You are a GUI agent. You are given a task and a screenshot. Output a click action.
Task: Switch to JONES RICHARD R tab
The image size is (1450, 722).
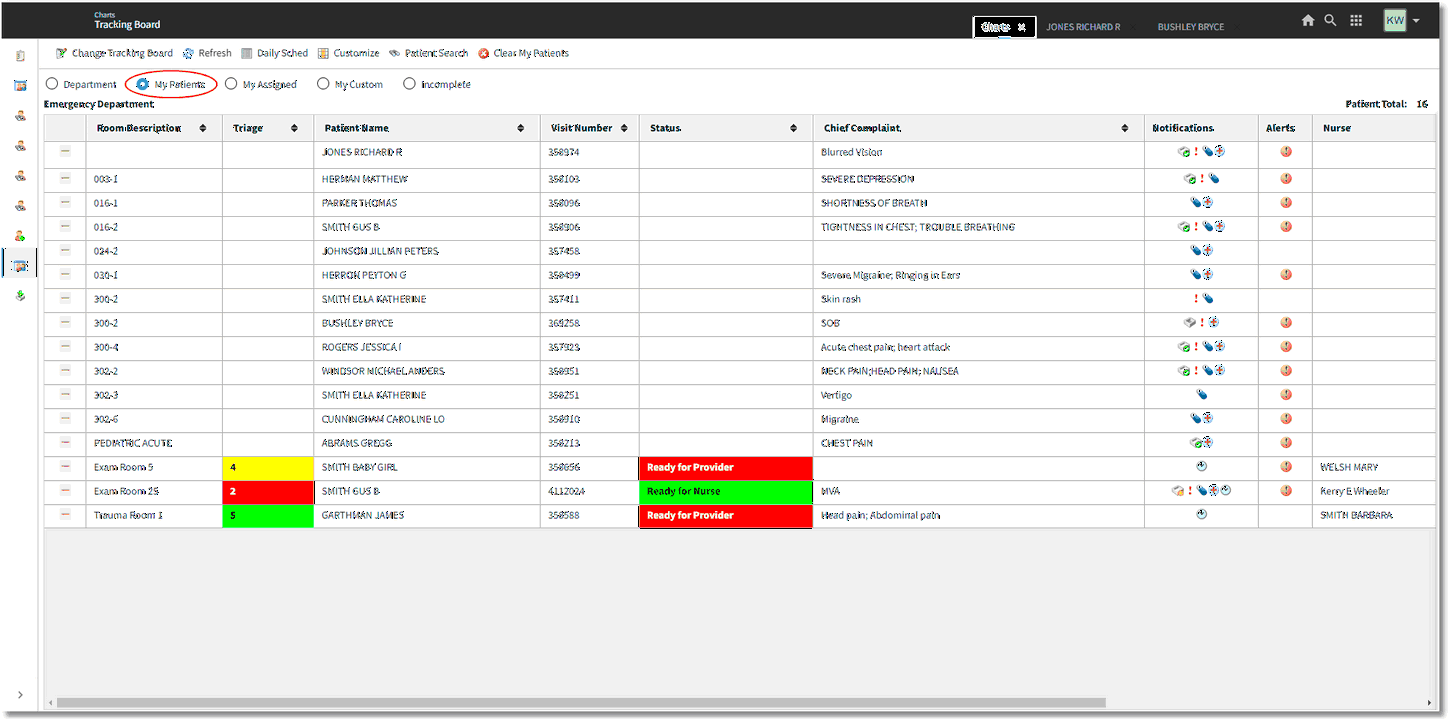click(1083, 27)
